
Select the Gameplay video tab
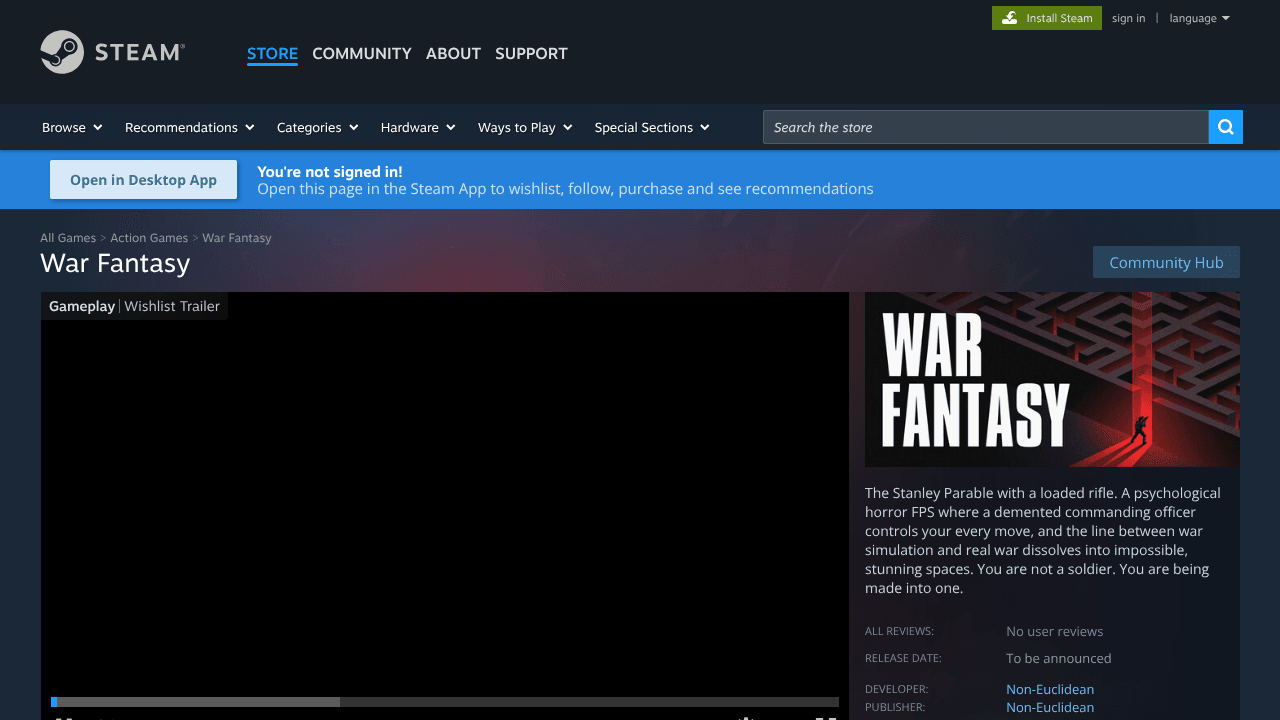point(82,306)
